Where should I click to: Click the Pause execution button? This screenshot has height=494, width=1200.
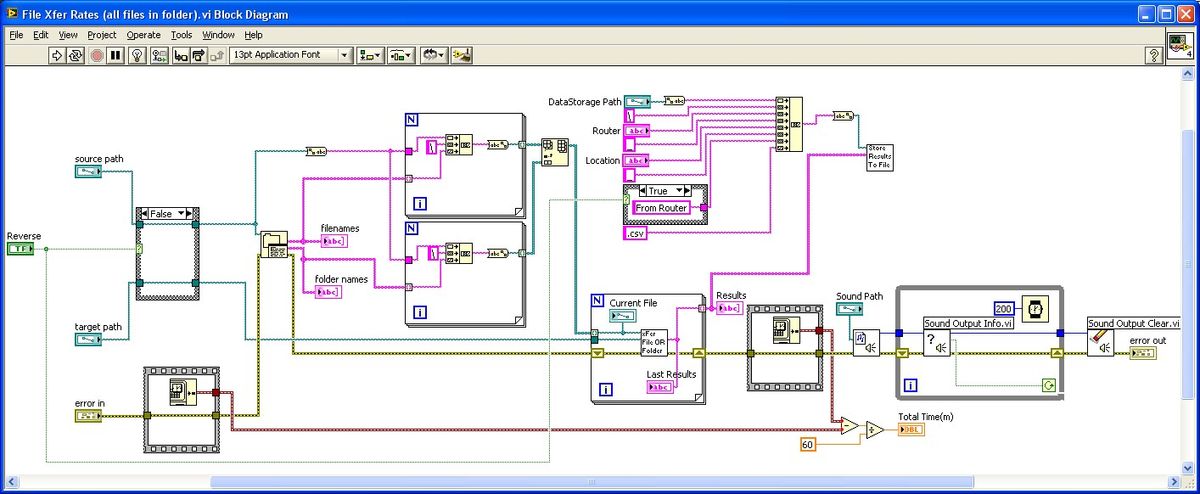tap(115, 55)
